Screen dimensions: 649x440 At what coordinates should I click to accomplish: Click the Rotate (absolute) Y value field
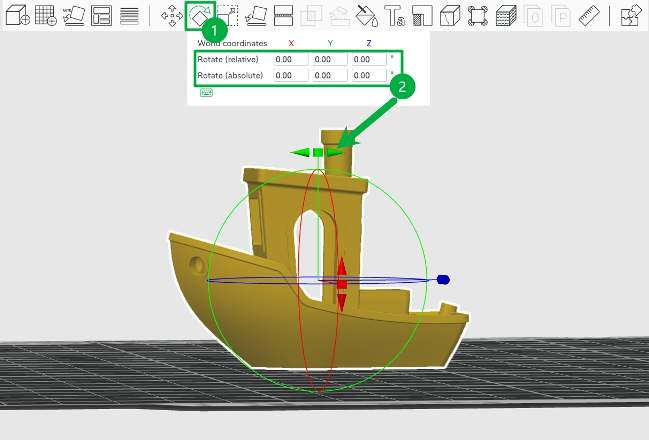click(330, 75)
